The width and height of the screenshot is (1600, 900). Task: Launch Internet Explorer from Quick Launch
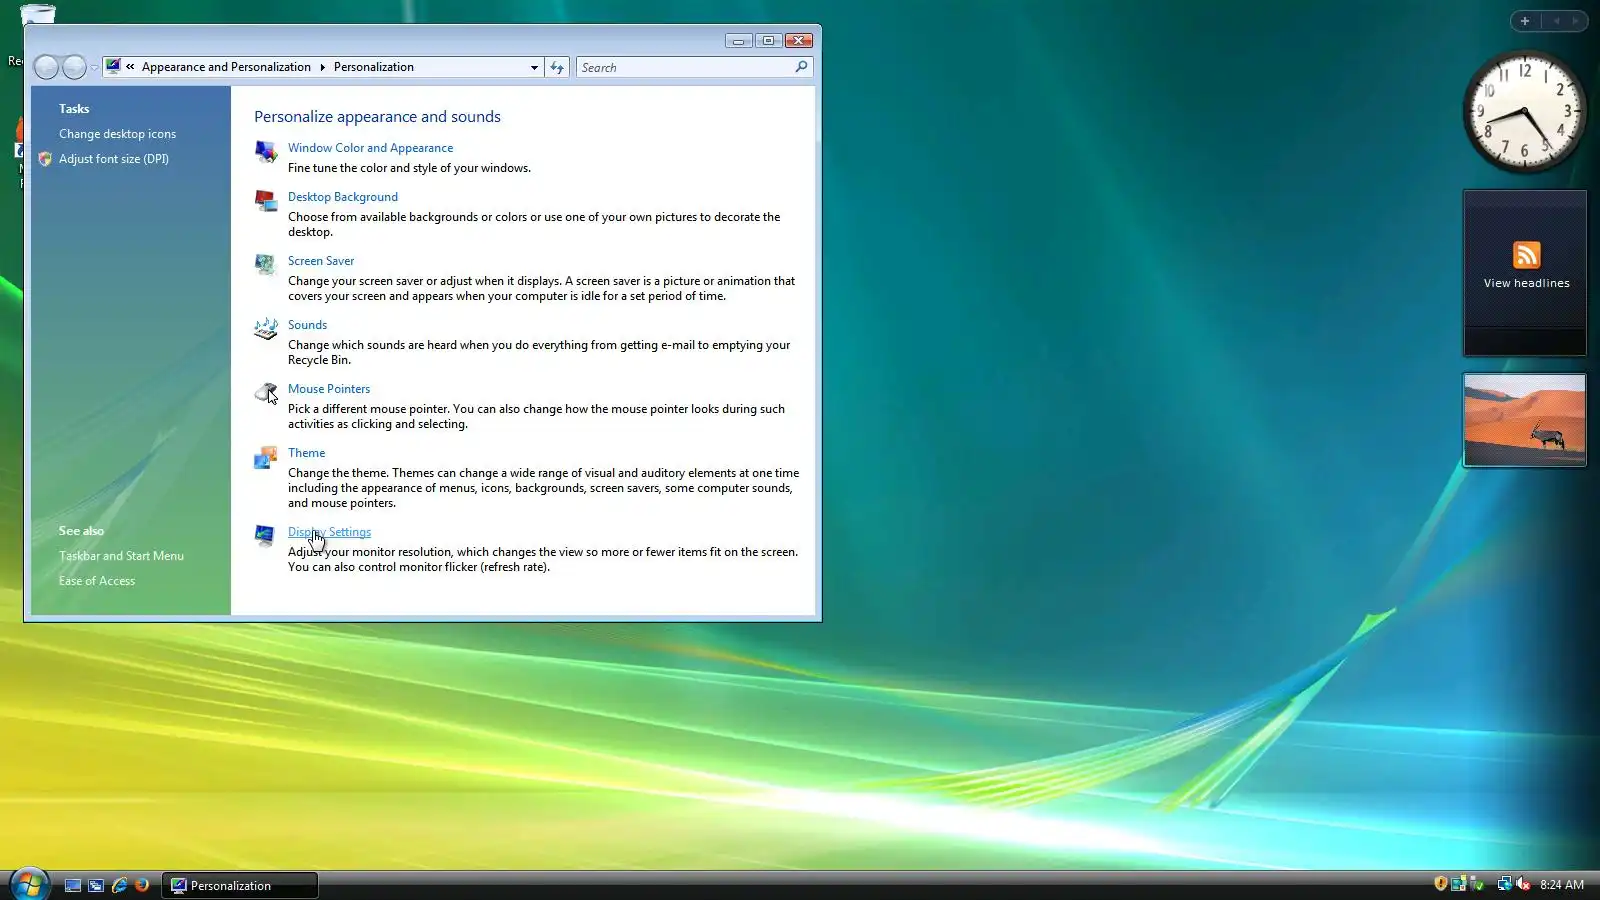(x=119, y=885)
